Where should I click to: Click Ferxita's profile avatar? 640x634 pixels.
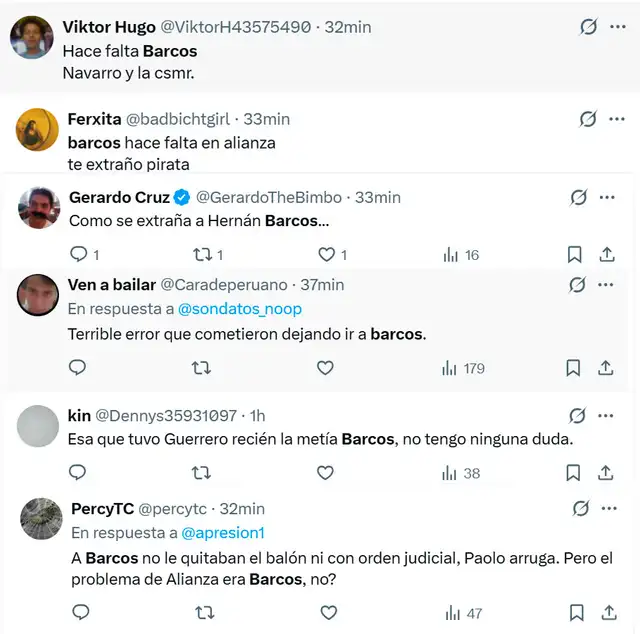tap(38, 128)
